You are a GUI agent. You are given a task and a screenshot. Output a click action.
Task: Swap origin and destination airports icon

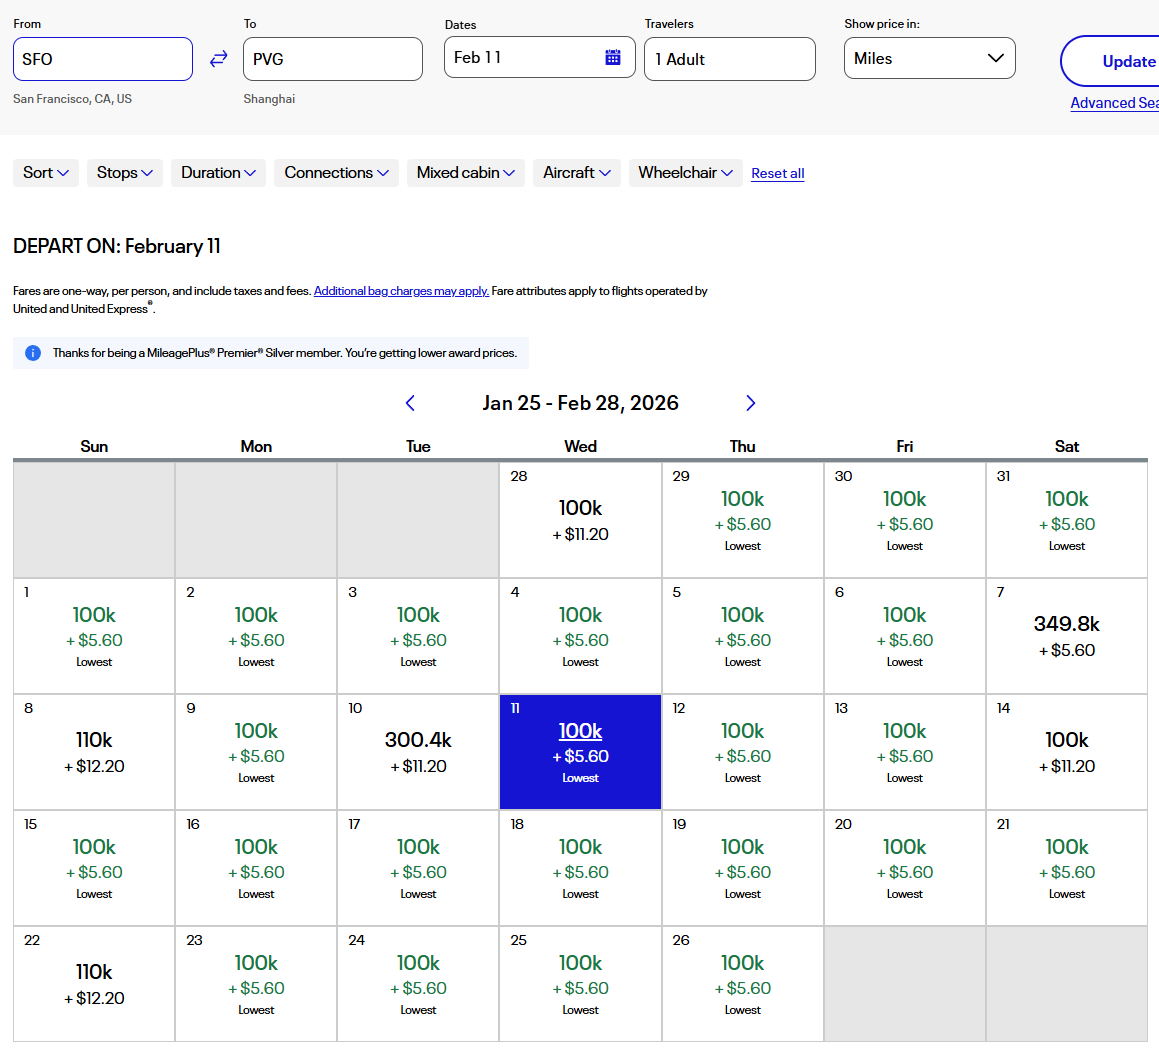[x=218, y=59]
